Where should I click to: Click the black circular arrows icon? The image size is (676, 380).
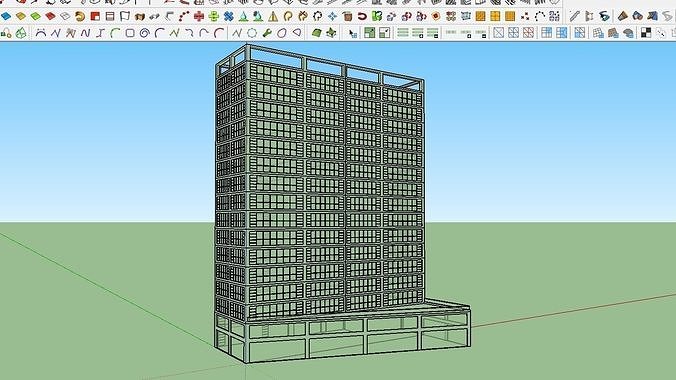[318, 16]
